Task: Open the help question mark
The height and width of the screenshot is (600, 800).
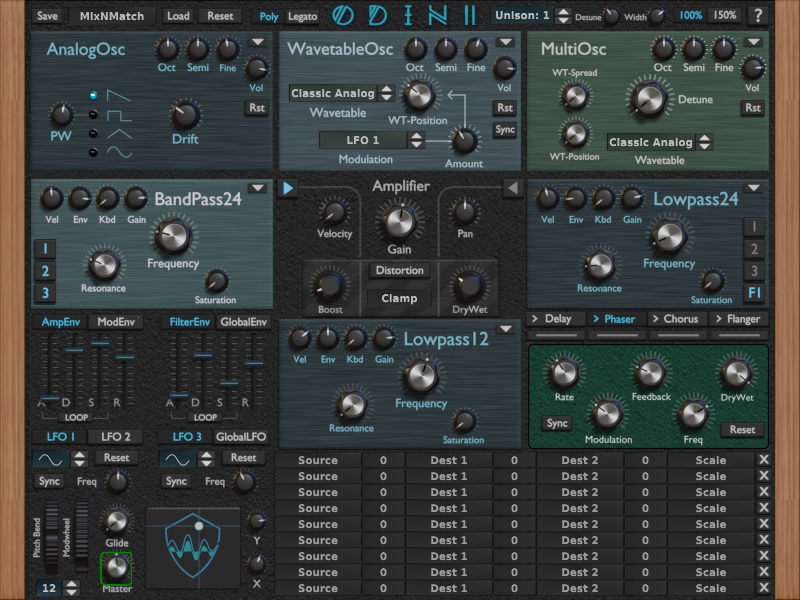Action: pyautogui.click(x=758, y=16)
